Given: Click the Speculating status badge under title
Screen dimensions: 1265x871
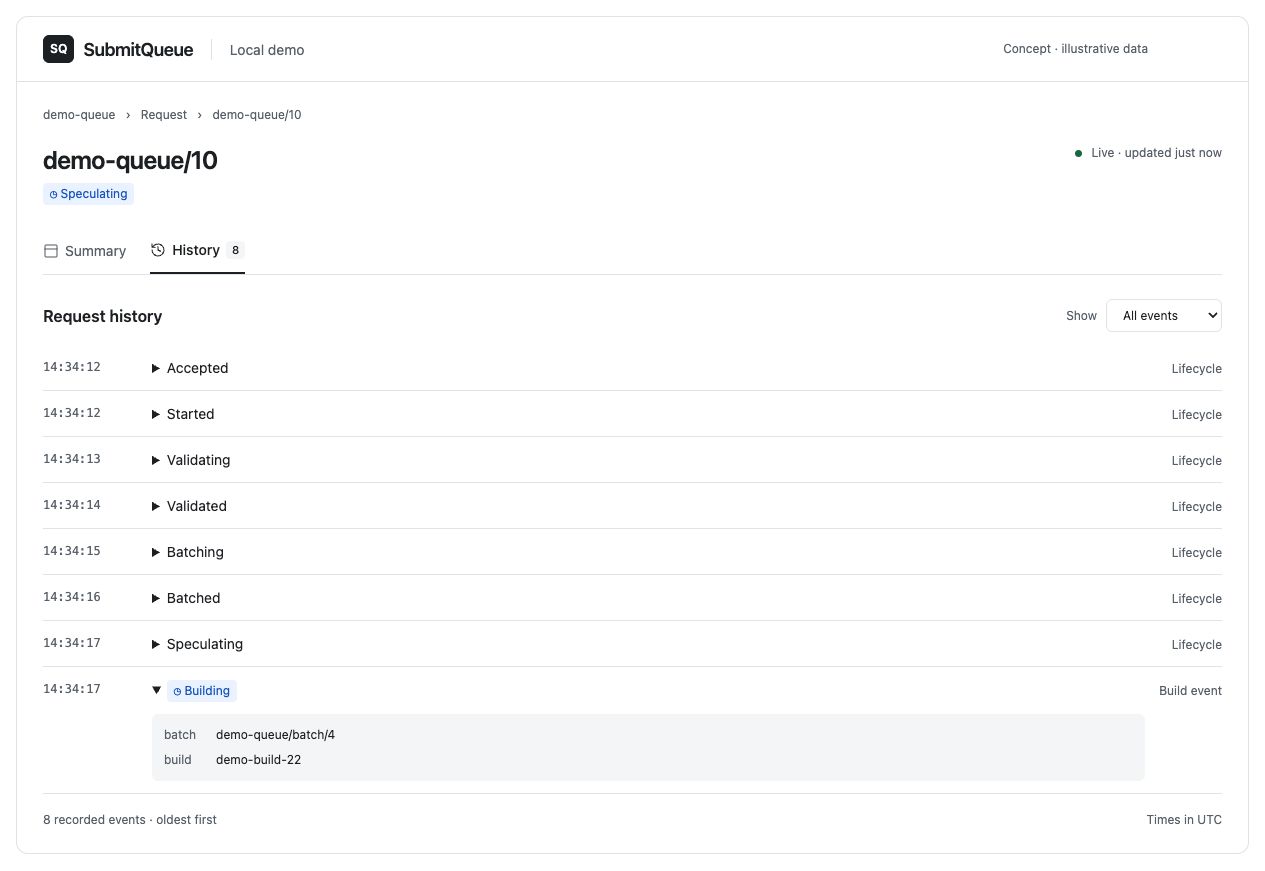Looking at the screenshot, I should pyautogui.click(x=88, y=194).
